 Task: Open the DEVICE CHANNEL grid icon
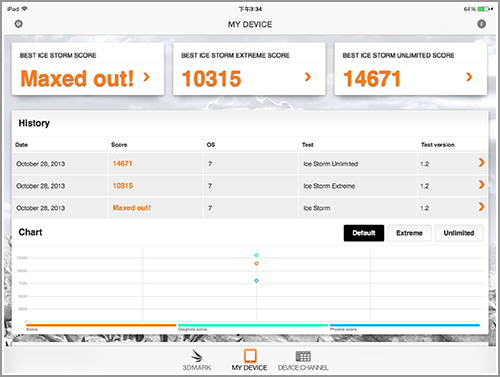[x=303, y=356]
